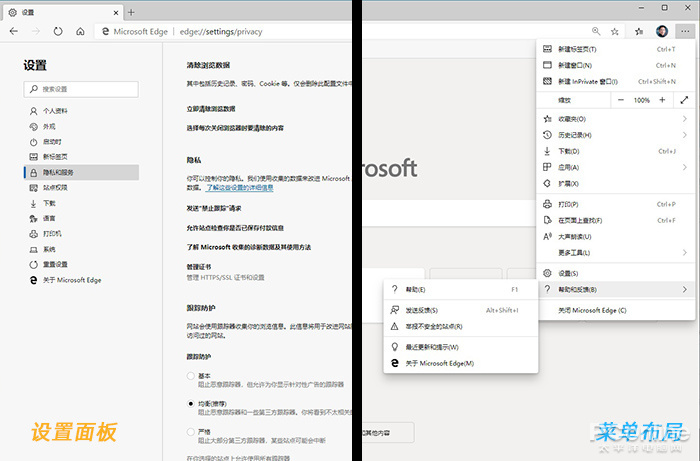Expand the 更多工具(L) submenu
700x461 pixels.
click(616, 253)
